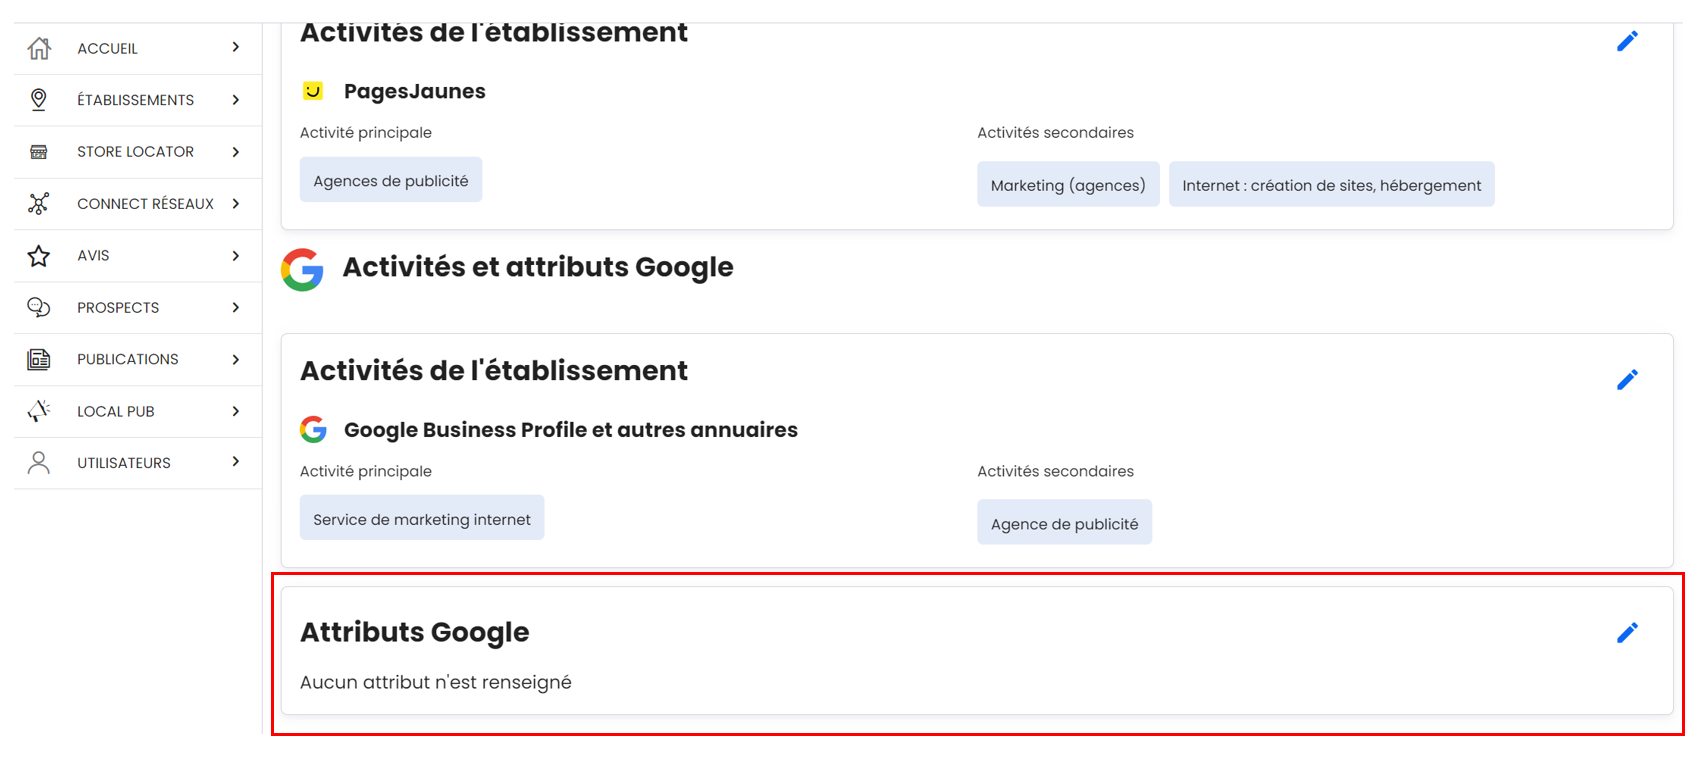Expand the Accueil menu chevron
1705x763 pixels.
pos(236,47)
